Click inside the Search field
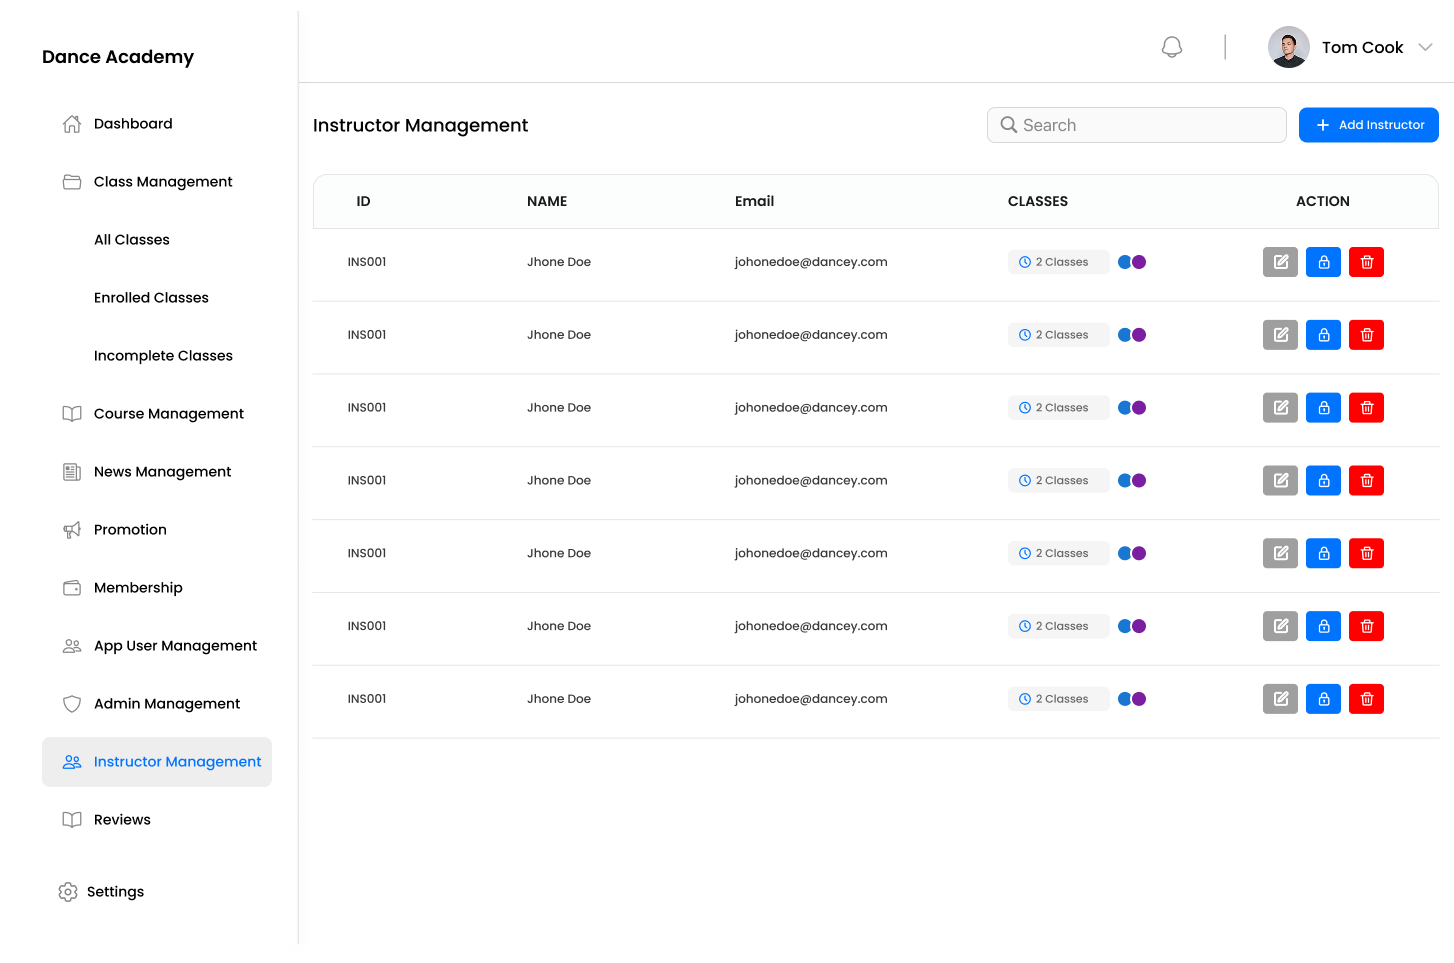The width and height of the screenshot is (1454, 963). [1136, 124]
